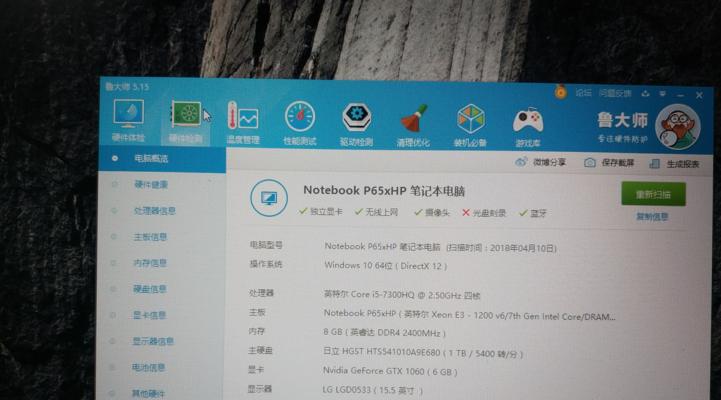The height and width of the screenshot is (400, 721).
Task: Click the Notebook P65xHP motherboard value
Action: coord(469,315)
